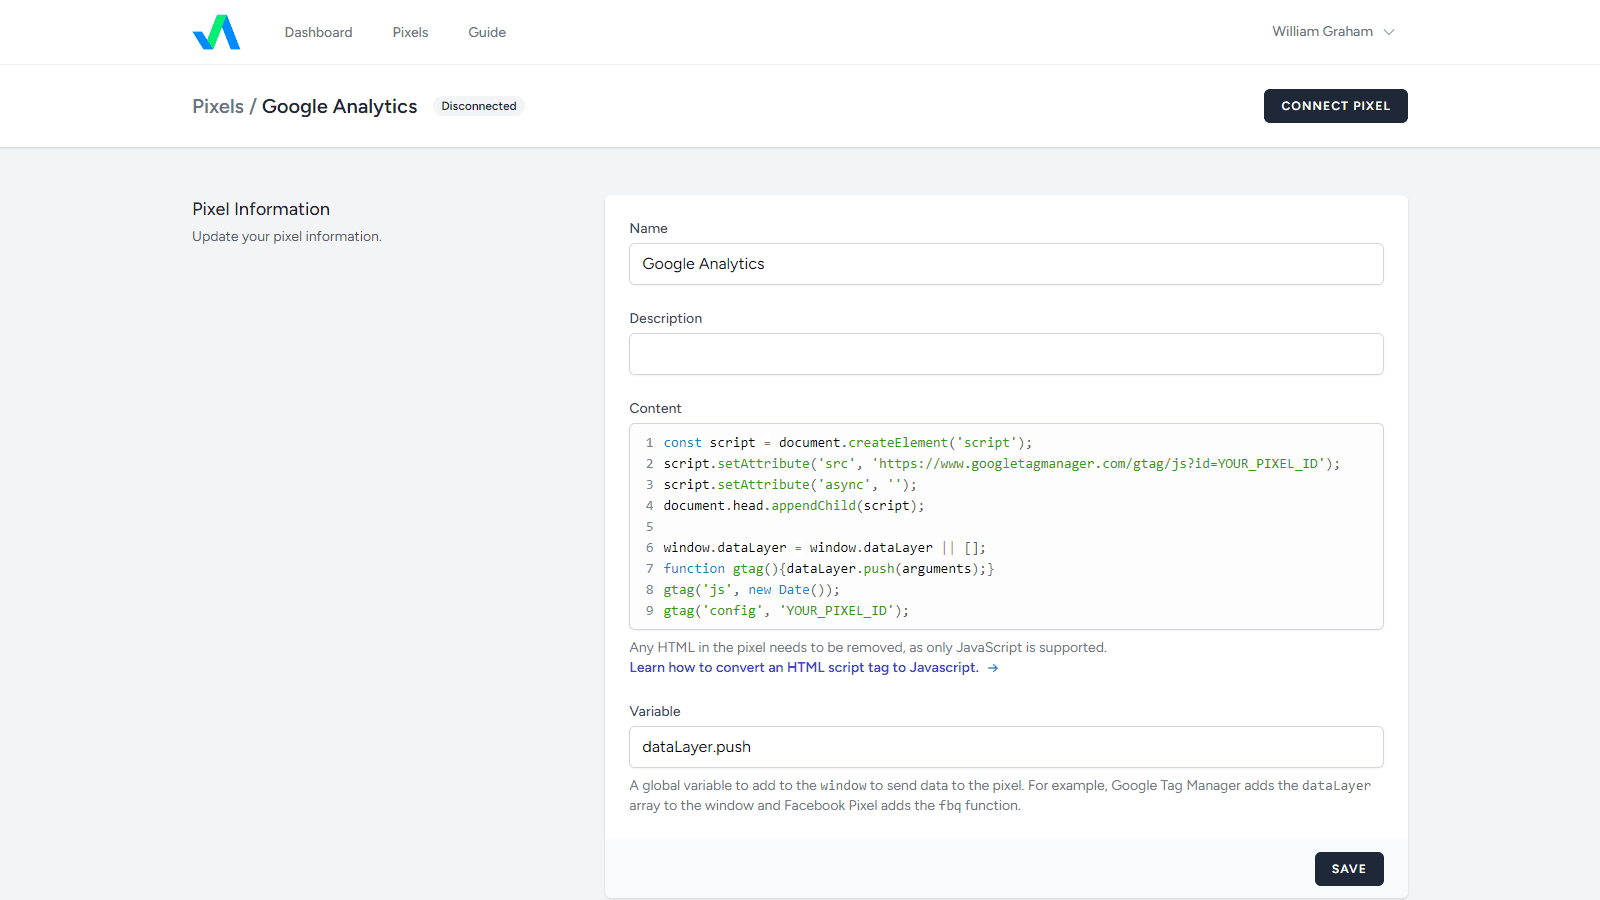Open the Dashboard navigation item
Viewport: 1600px width, 900px height.
(318, 32)
